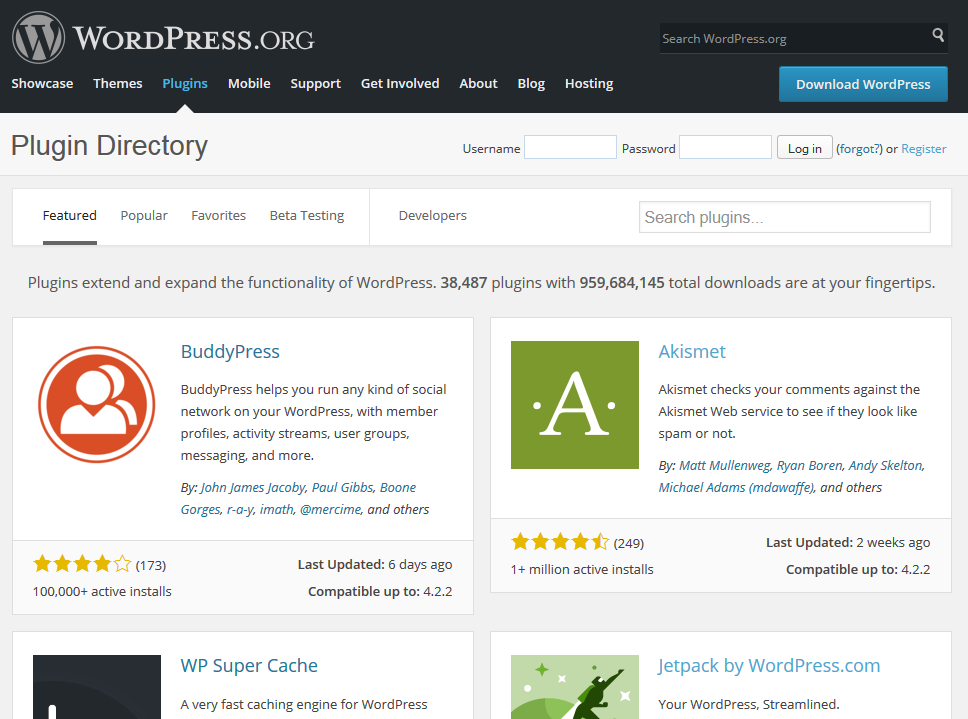
Task: Switch to the Beta Testing tab
Action: point(307,215)
